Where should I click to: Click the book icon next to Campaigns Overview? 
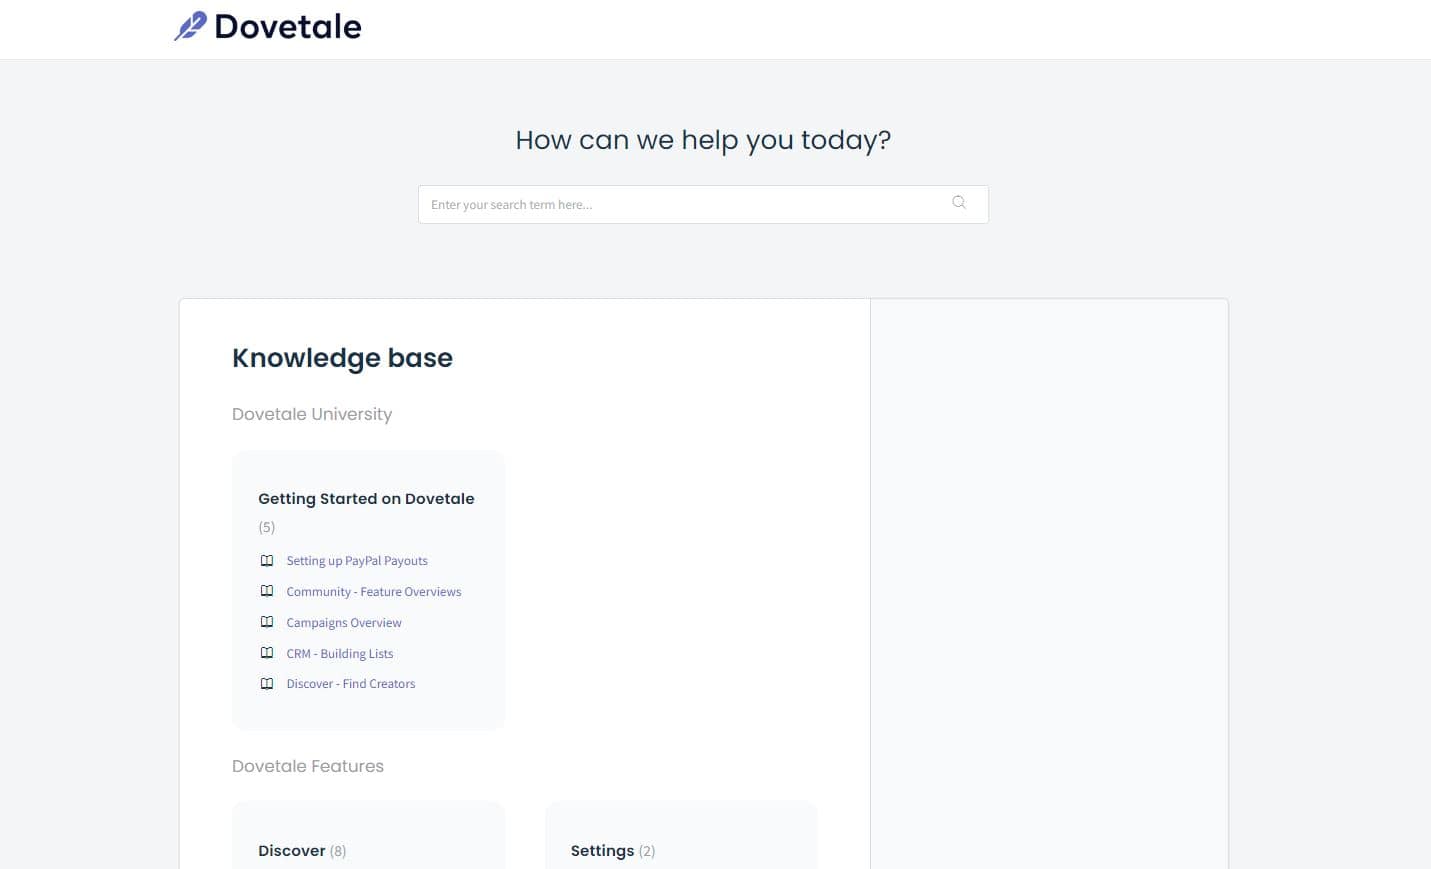(267, 621)
